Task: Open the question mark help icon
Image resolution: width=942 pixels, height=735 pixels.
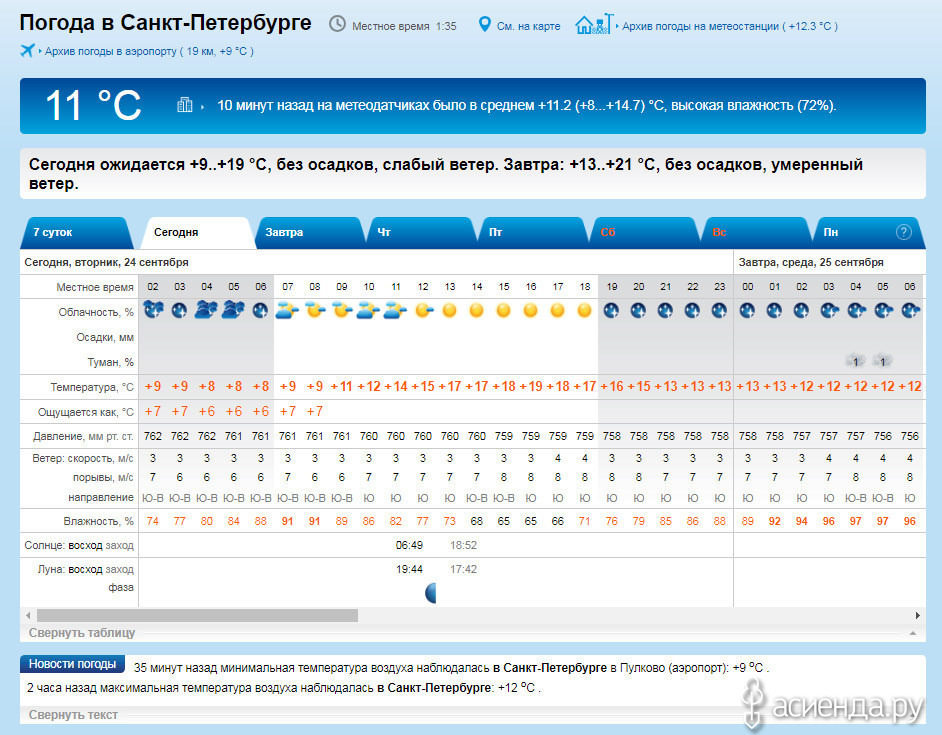Action: pos(903,232)
